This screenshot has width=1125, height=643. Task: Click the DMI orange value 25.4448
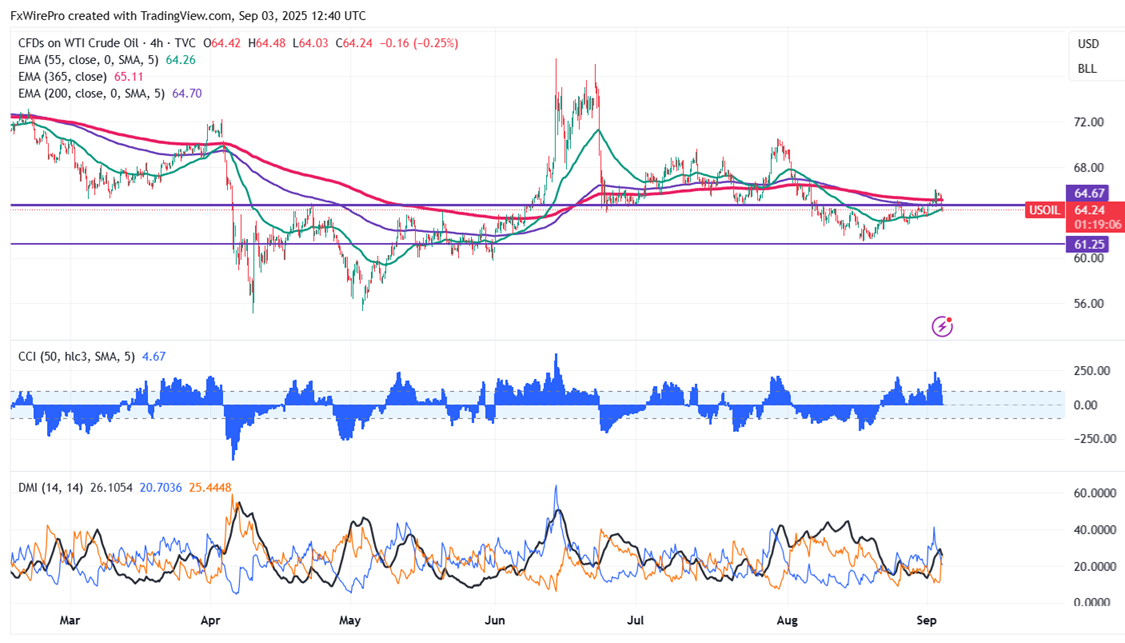pos(210,487)
